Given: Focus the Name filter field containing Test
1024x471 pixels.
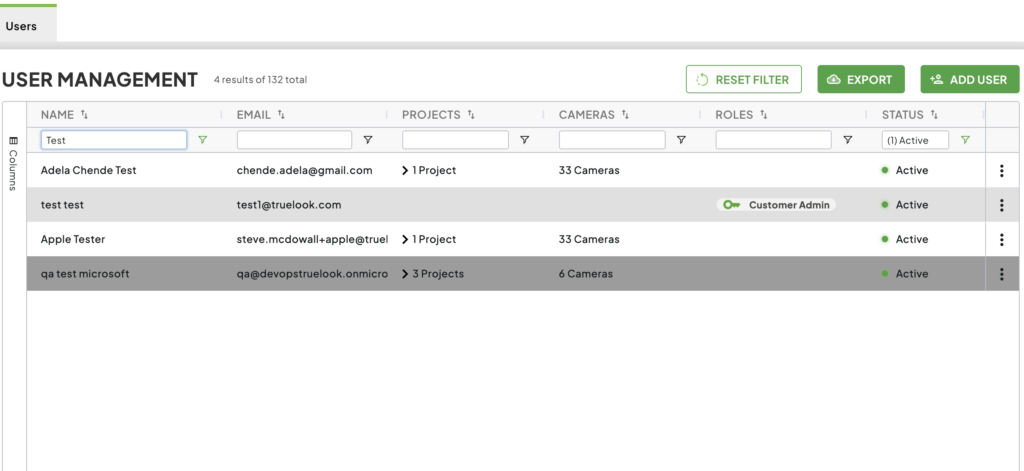Looking at the screenshot, I should 114,140.
